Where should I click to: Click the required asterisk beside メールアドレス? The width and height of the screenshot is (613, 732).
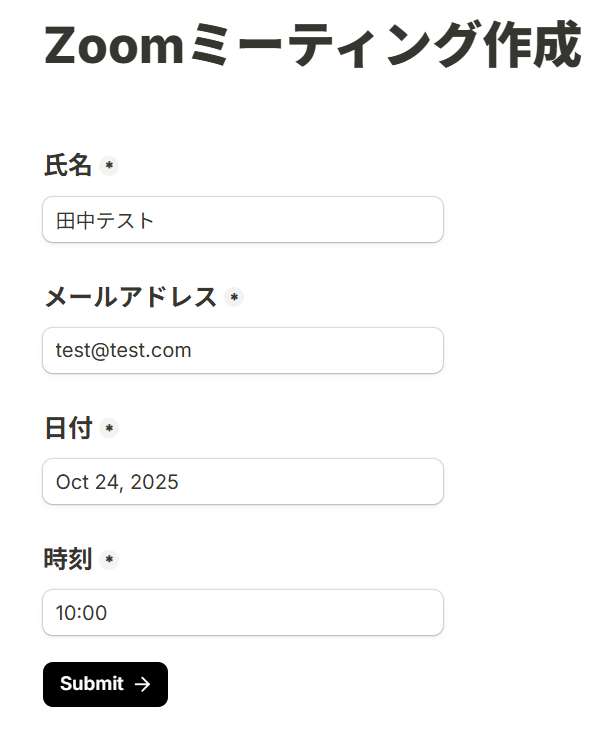click(234, 297)
